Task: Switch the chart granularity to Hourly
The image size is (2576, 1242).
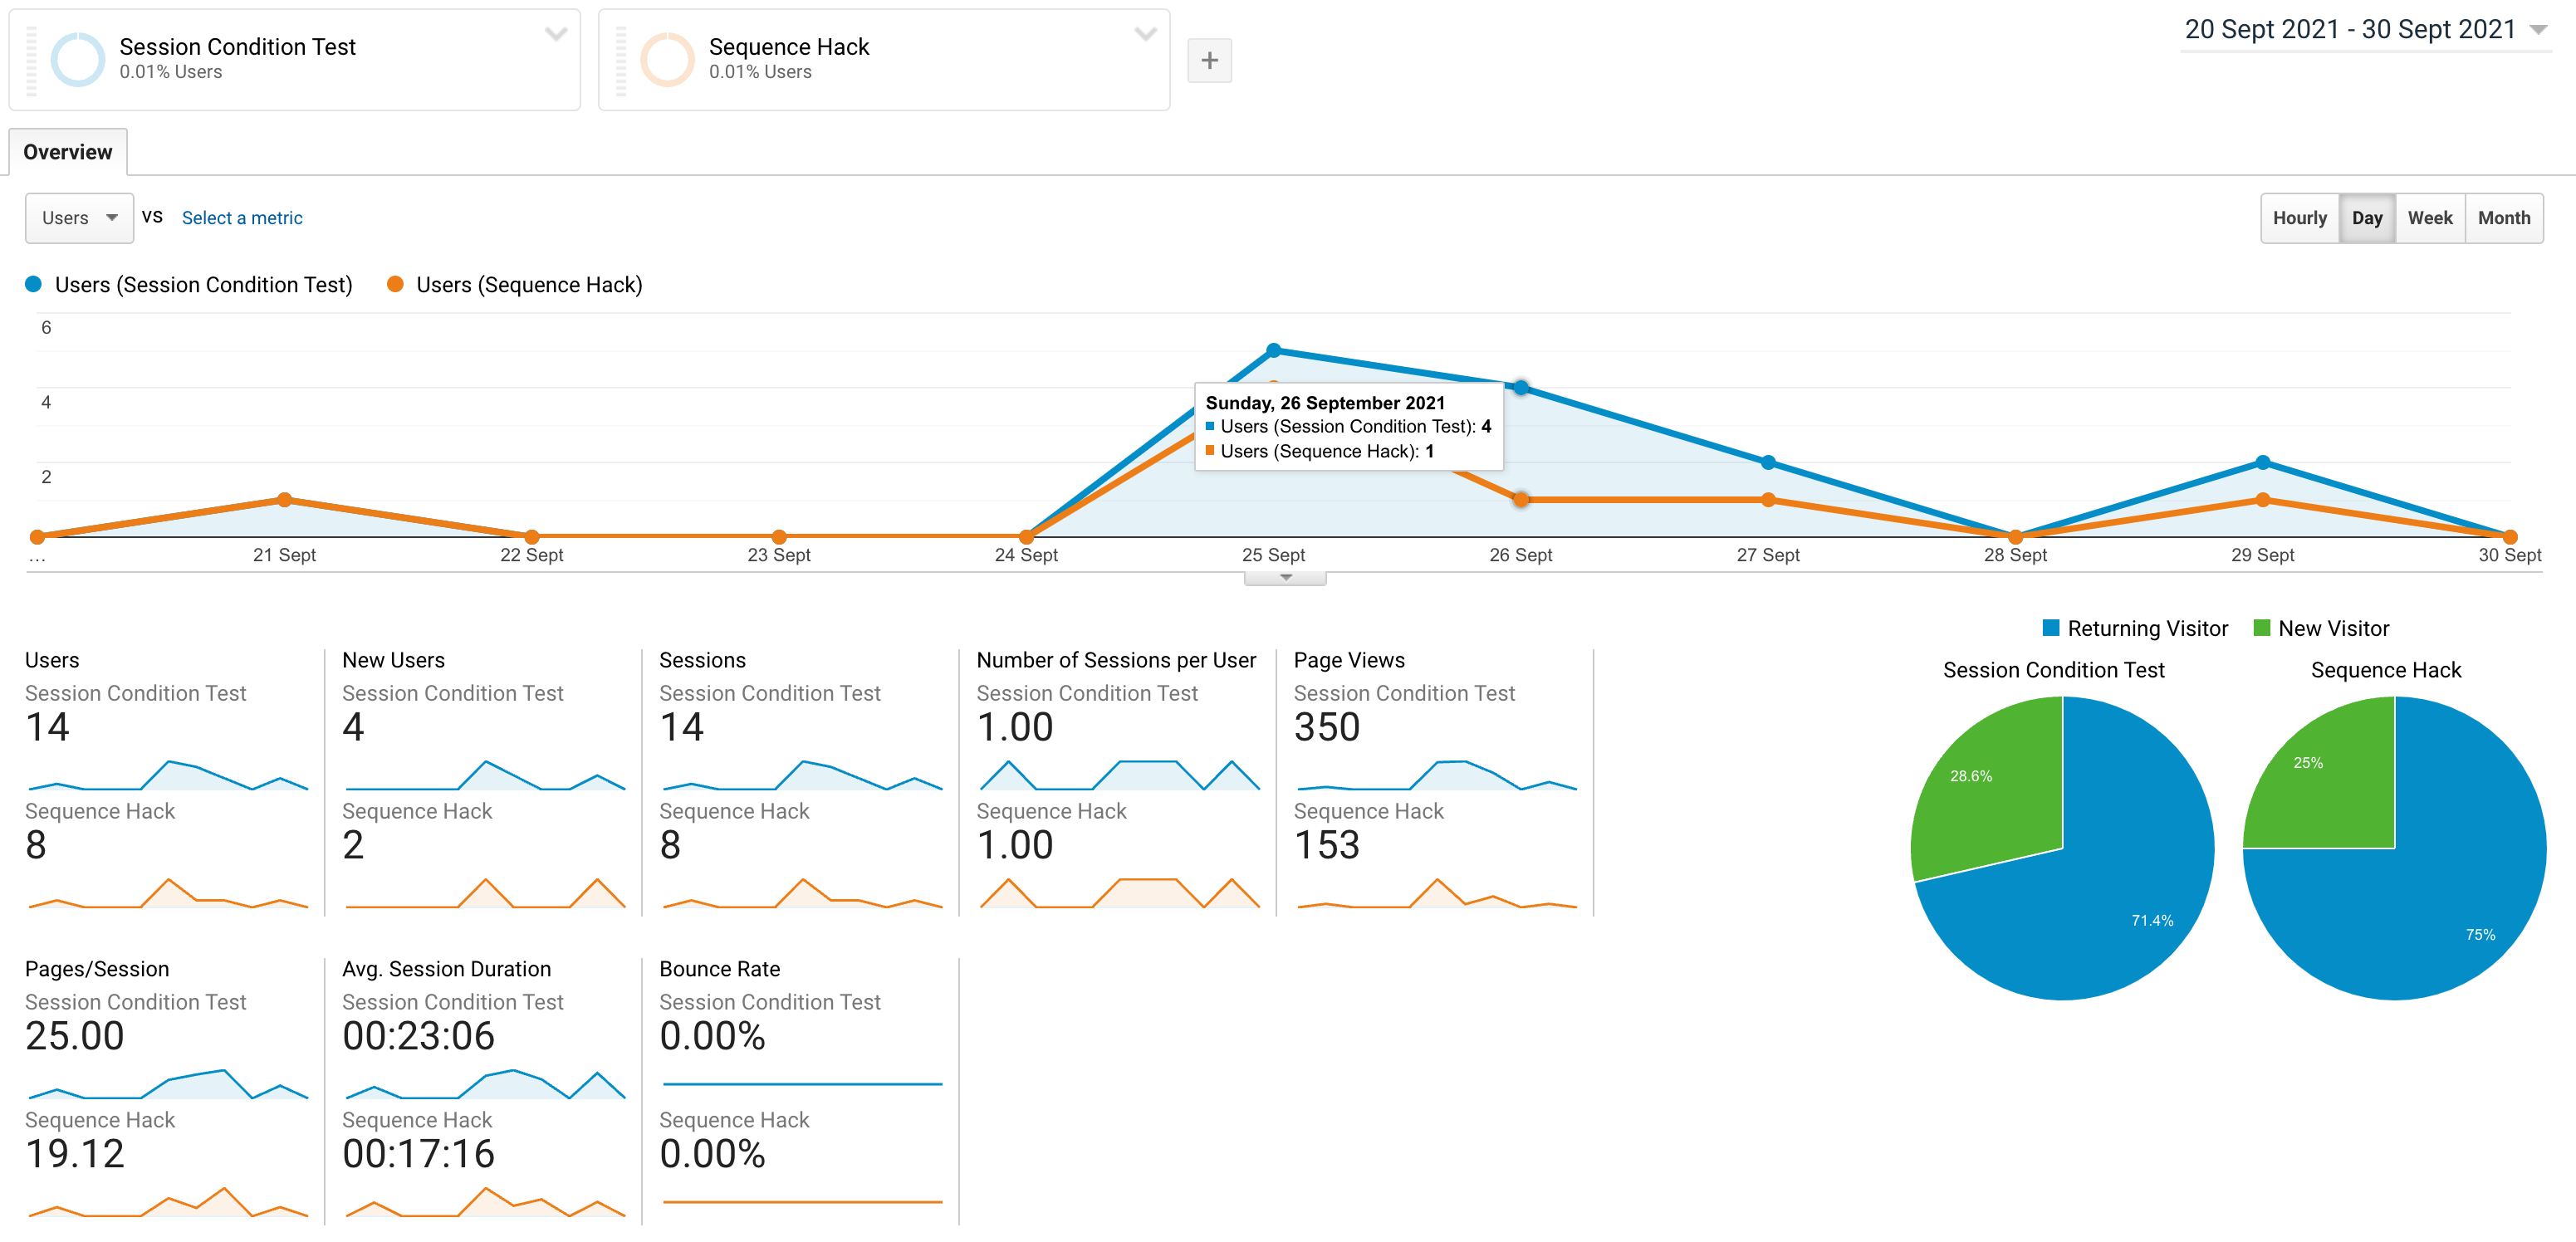Action: 2299,218
